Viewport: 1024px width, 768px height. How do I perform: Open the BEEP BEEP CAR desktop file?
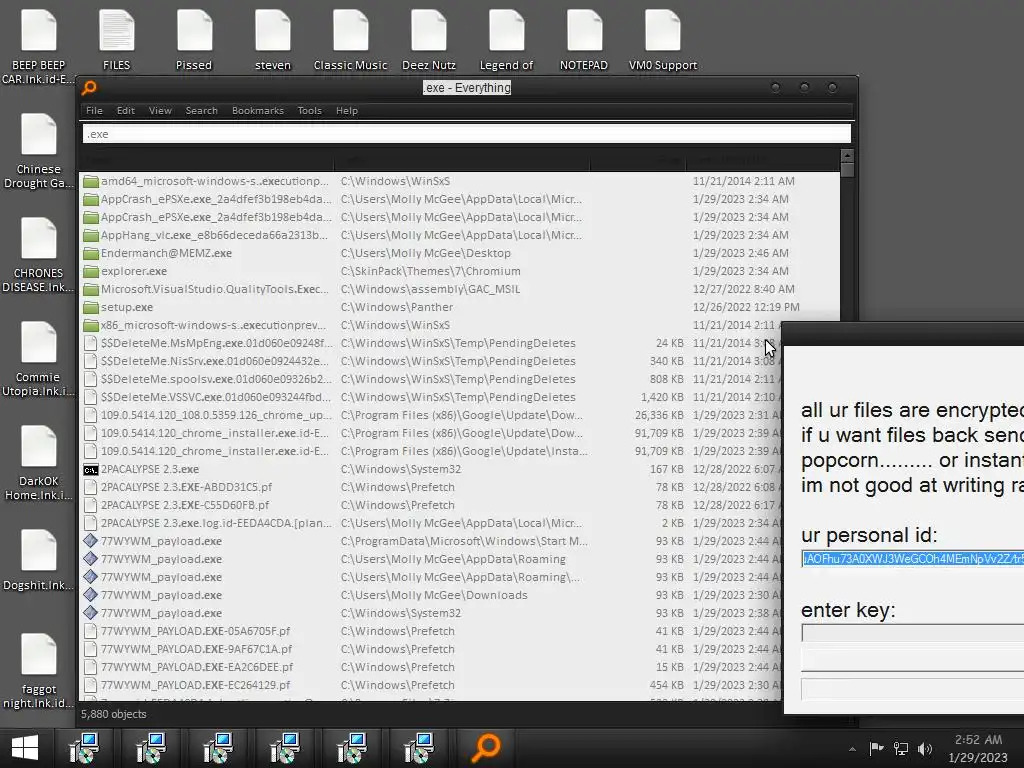pos(38,46)
